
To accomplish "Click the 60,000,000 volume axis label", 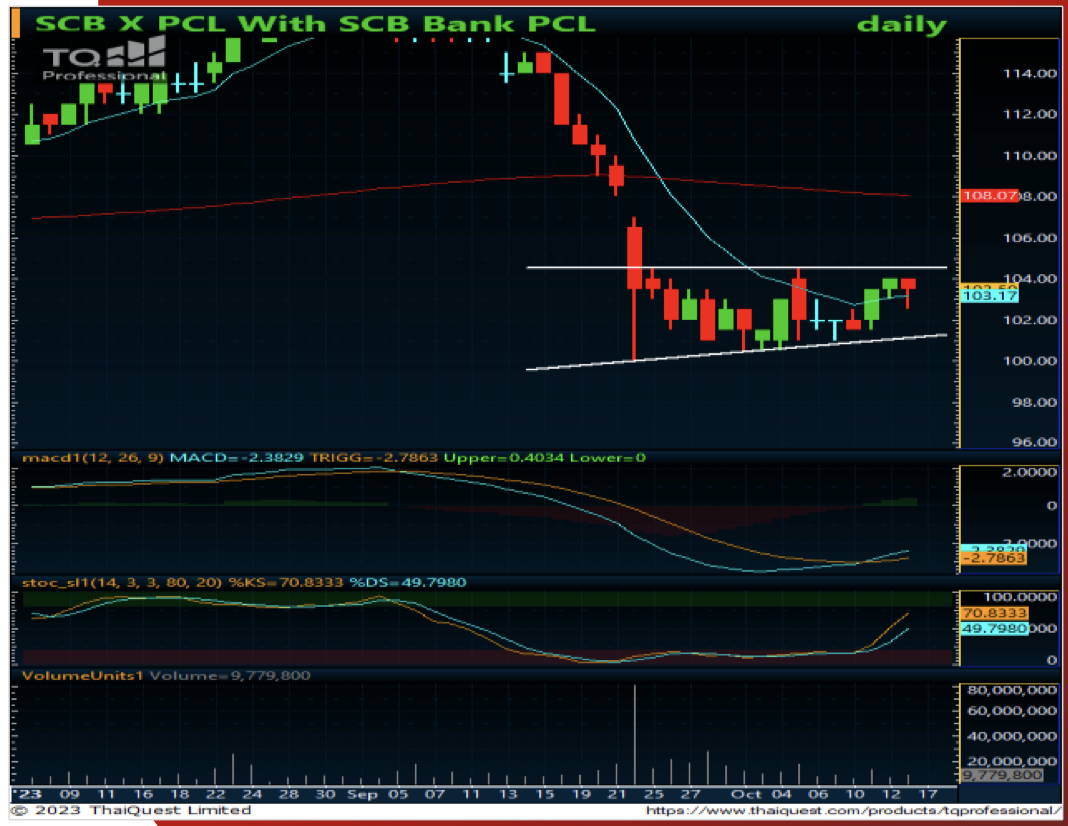I will 1011,711.
